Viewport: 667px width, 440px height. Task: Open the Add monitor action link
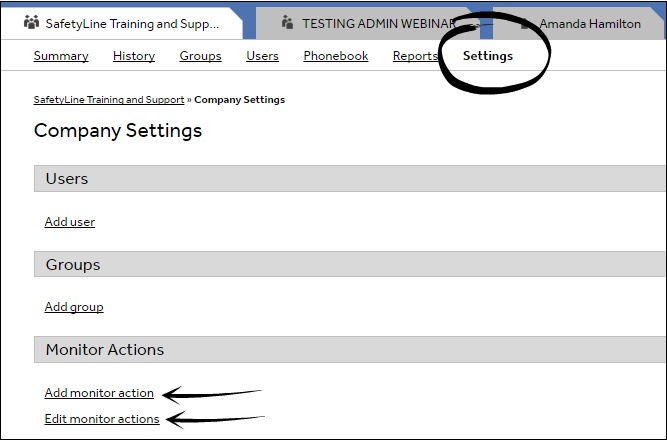tap(99, 393)
